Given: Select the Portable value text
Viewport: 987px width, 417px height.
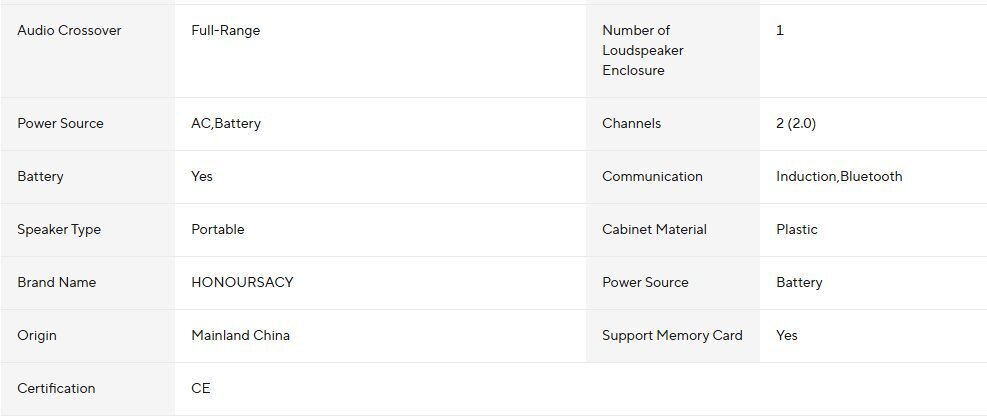Looking at the screenshot, I should (x=217, y=229).
